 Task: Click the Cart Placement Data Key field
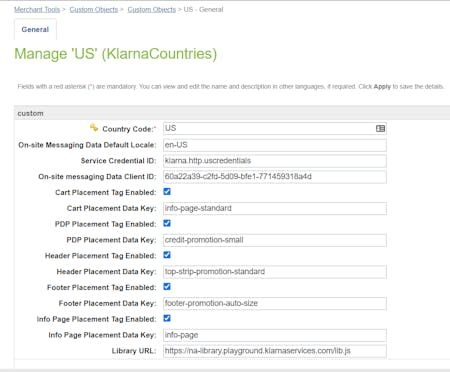pyautogui.click(x=275, y=208)
